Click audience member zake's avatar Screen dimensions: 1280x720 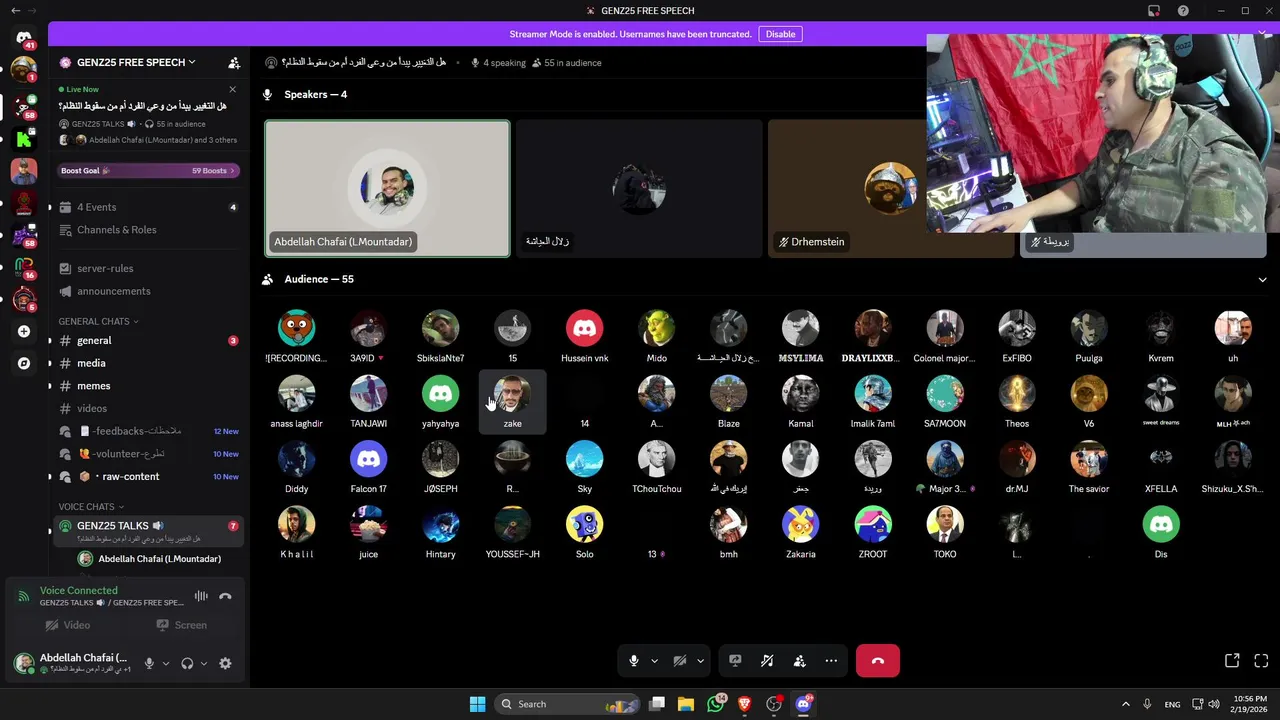click(x=513, y=394)
